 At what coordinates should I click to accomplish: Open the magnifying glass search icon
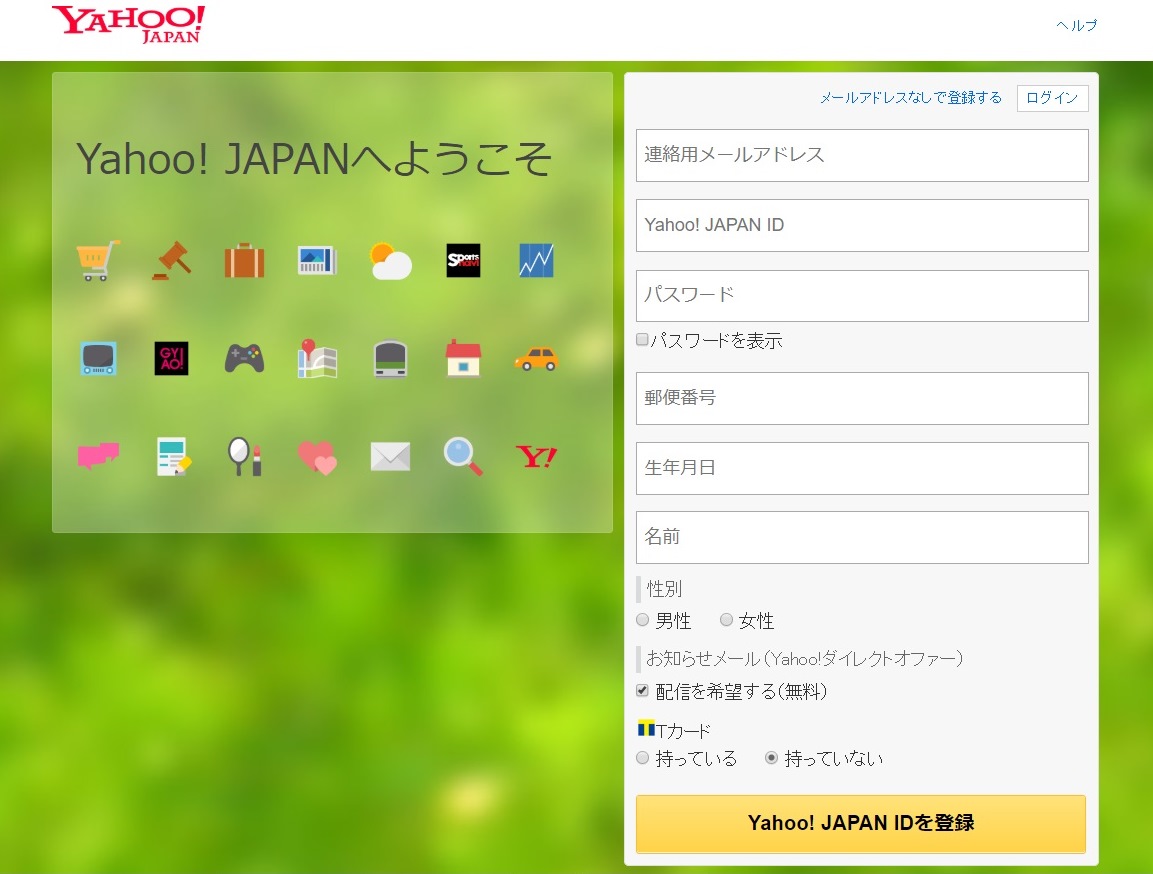coord(463,456)
